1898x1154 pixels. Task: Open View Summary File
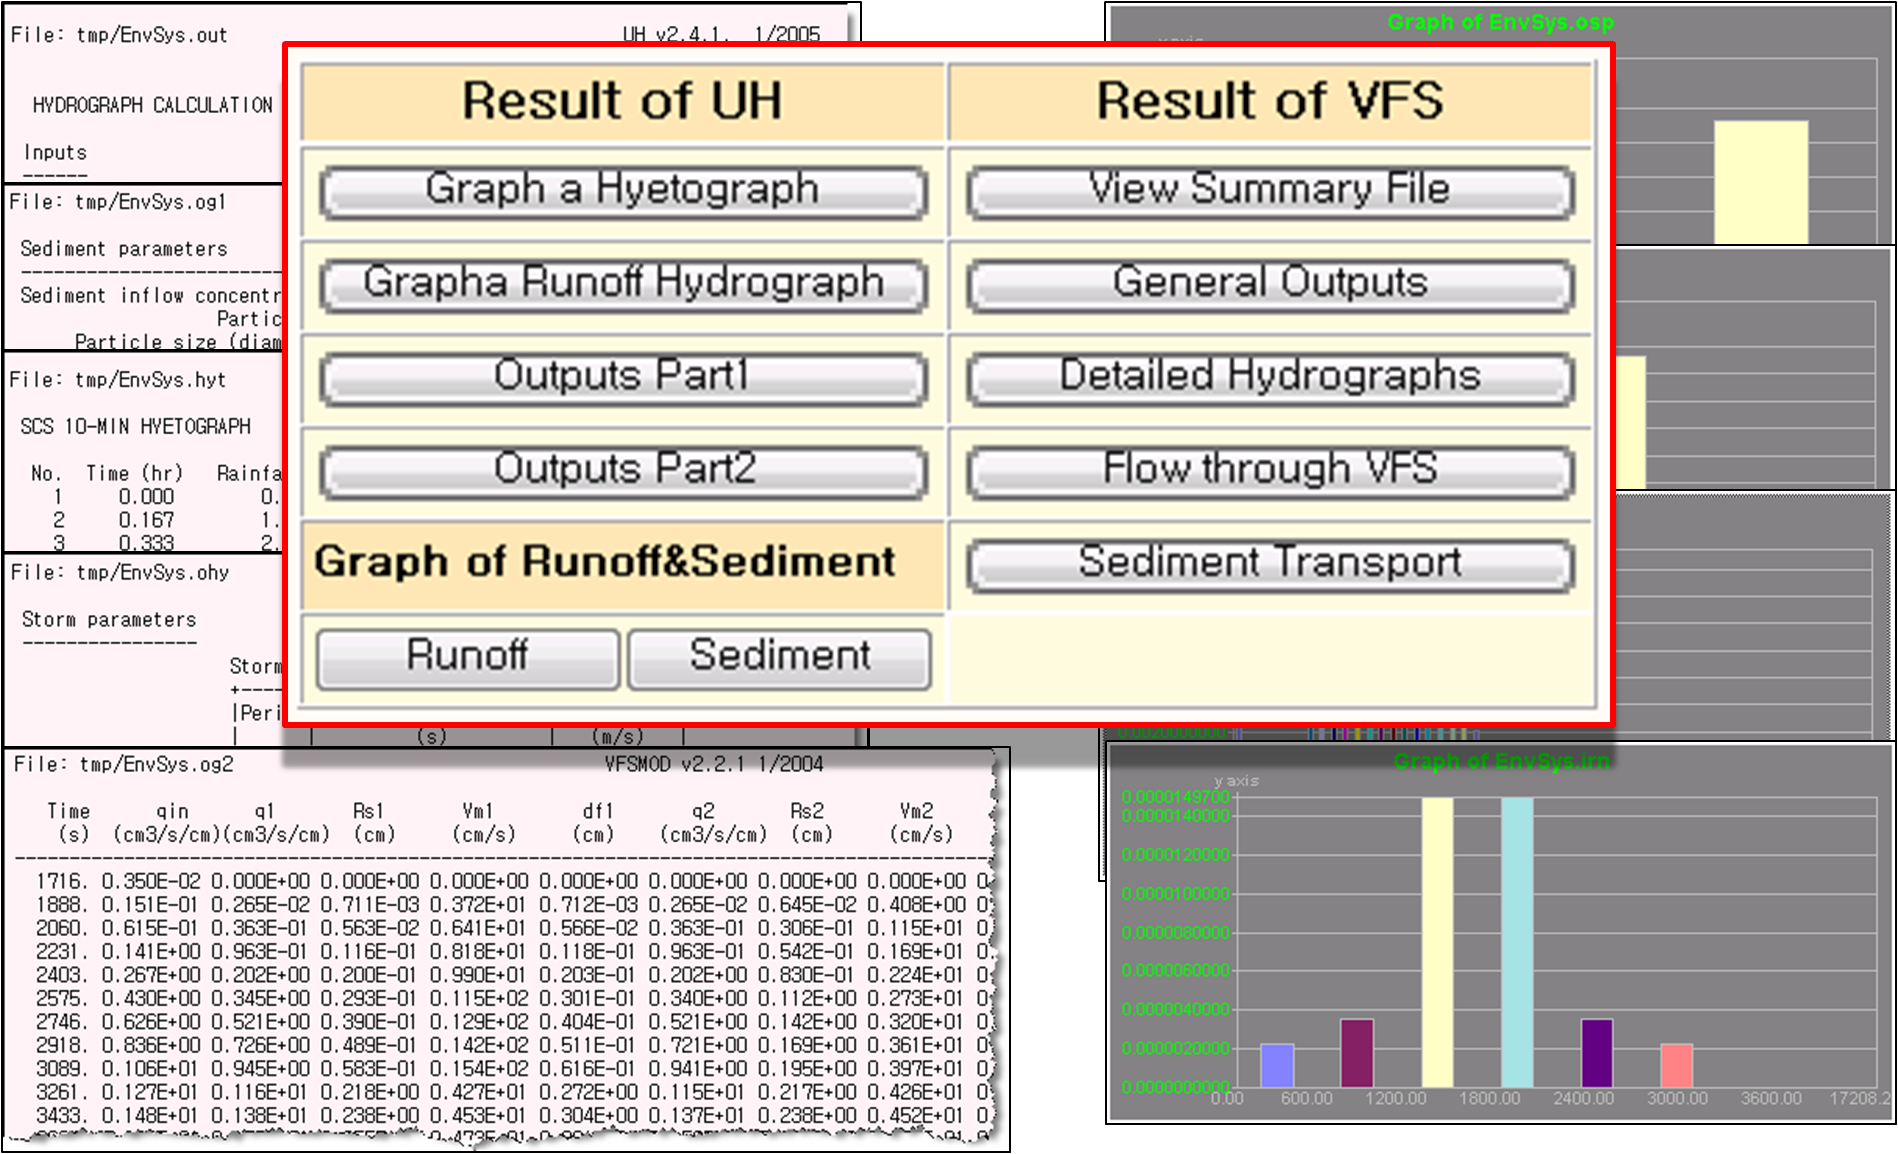[x=1269, y=192]
